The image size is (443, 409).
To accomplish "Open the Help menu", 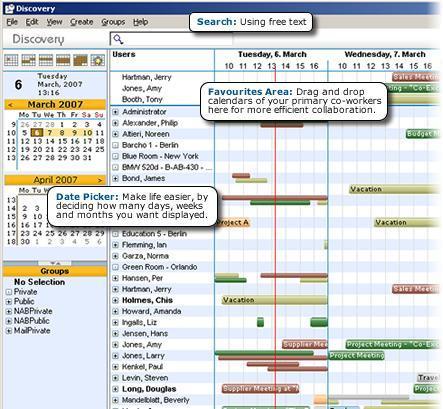I will 140,22.
